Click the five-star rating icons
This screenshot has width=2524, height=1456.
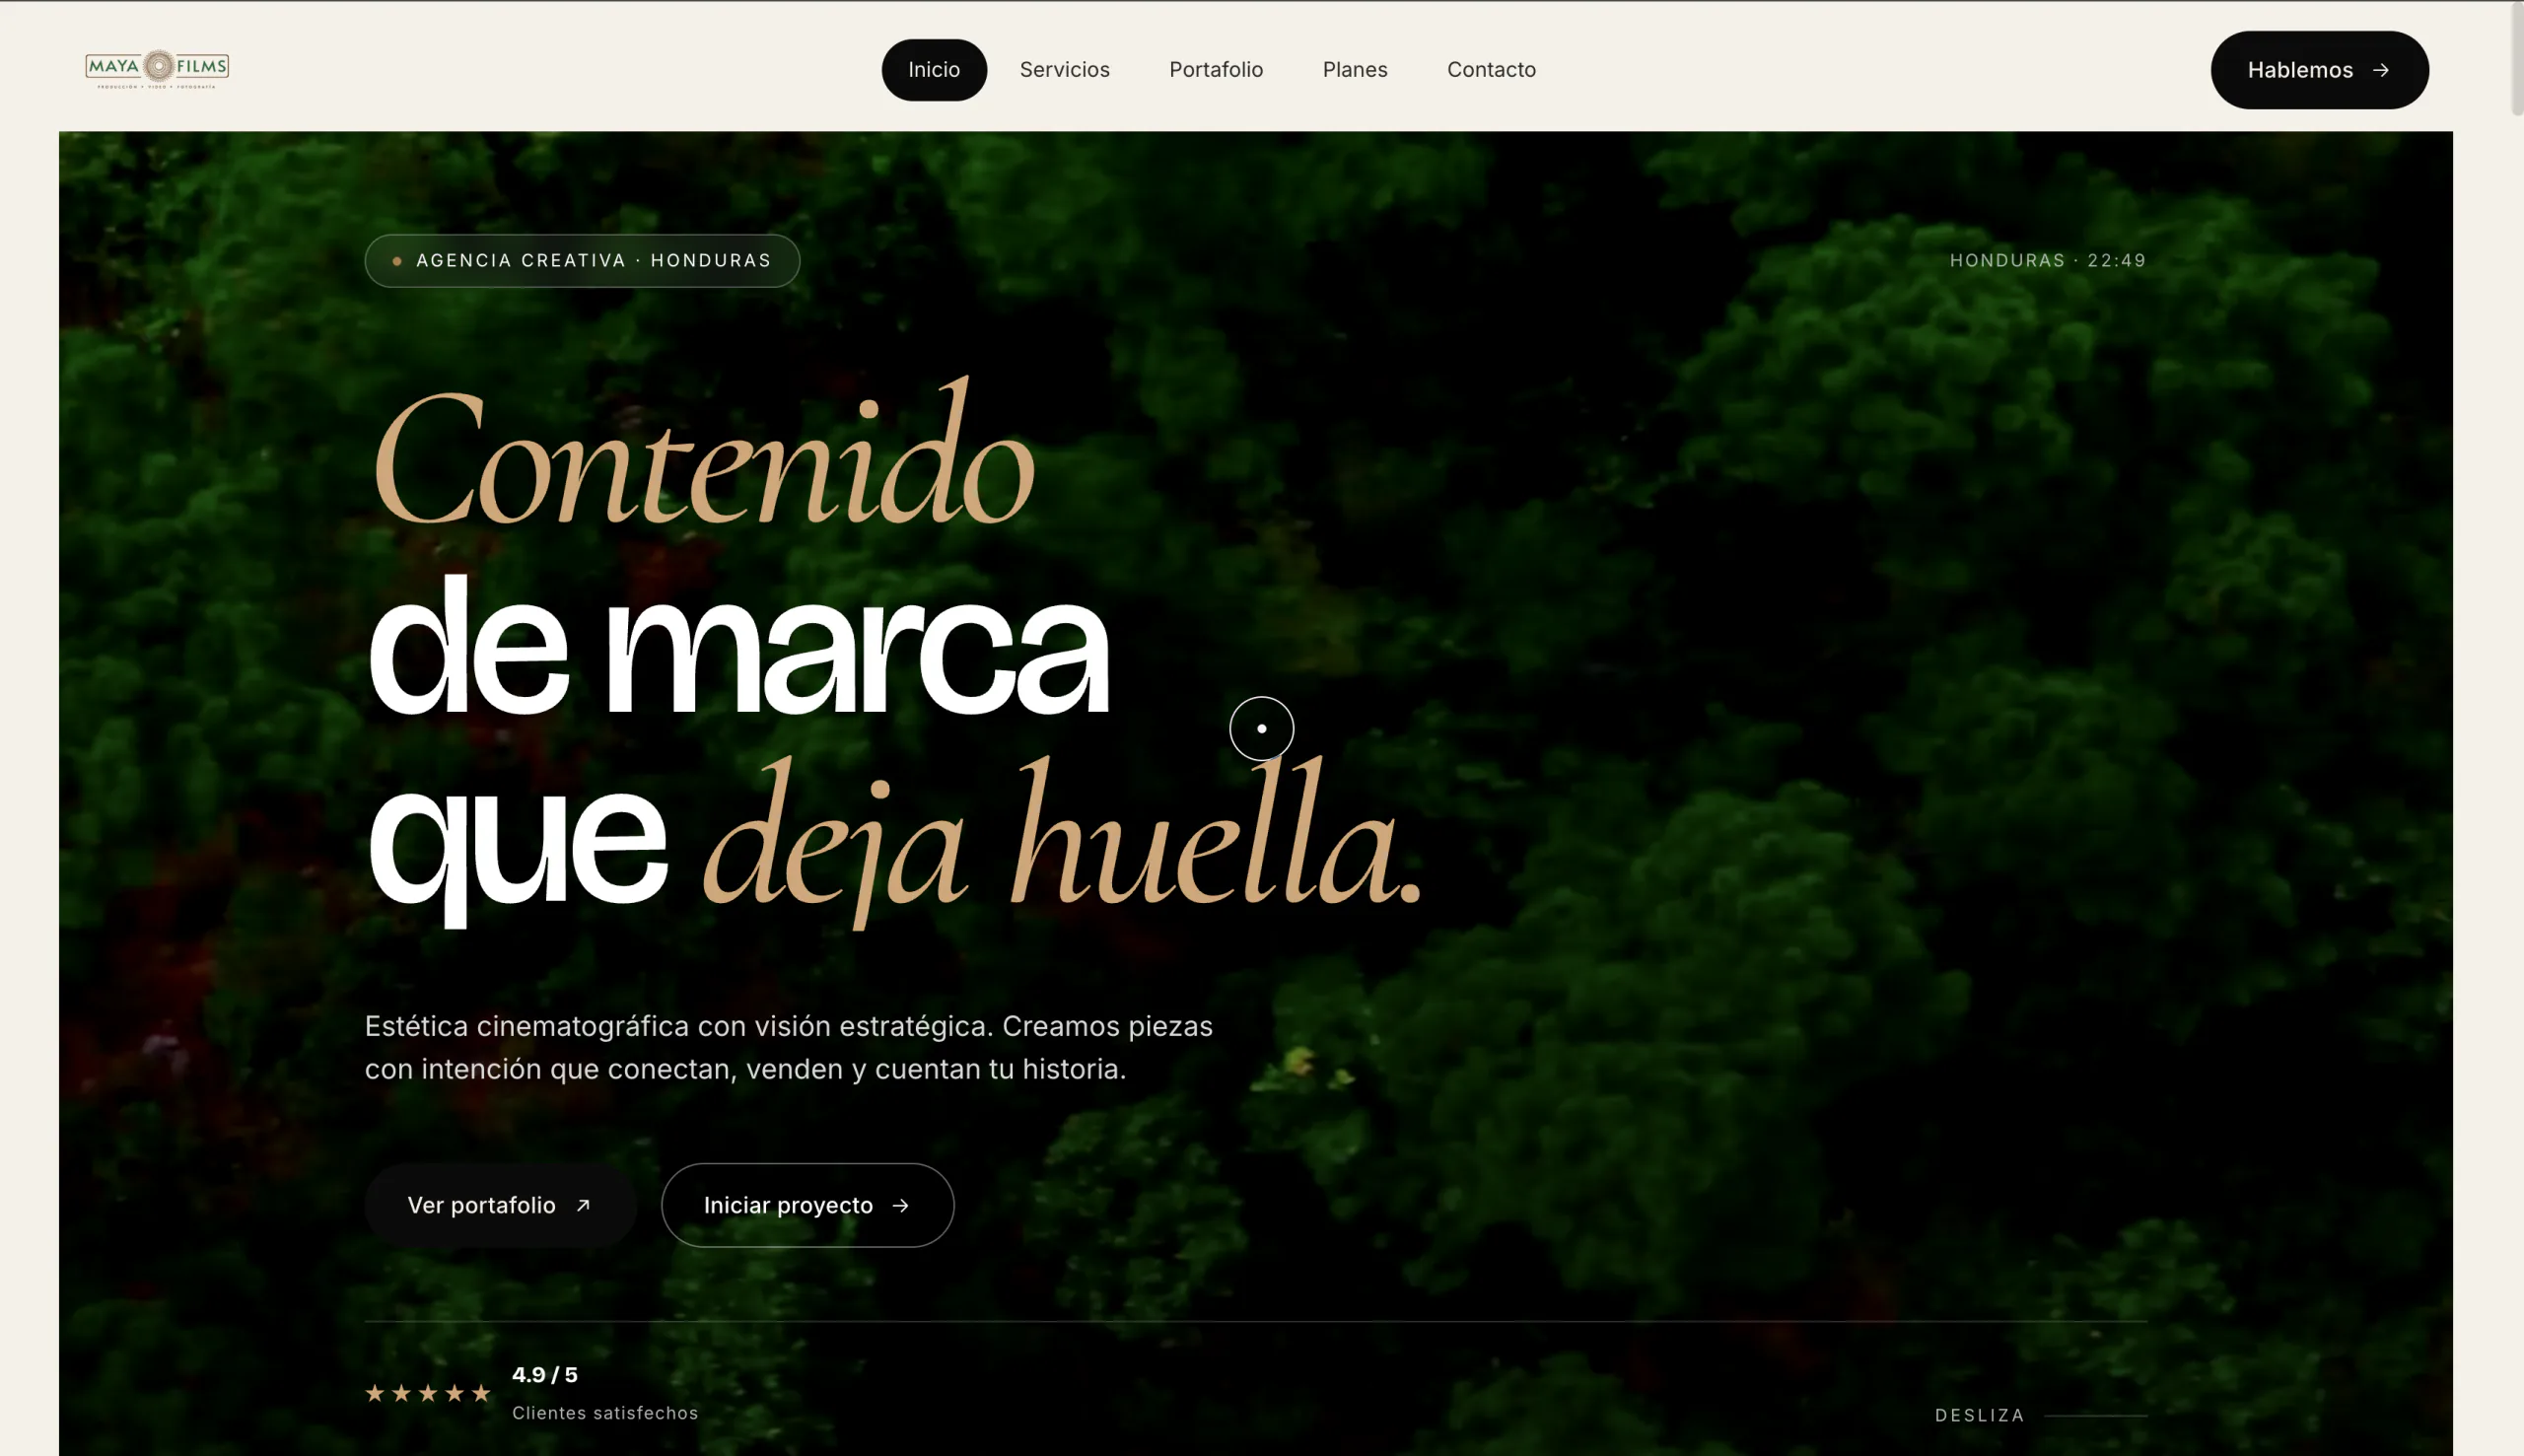click(428, 1393)
